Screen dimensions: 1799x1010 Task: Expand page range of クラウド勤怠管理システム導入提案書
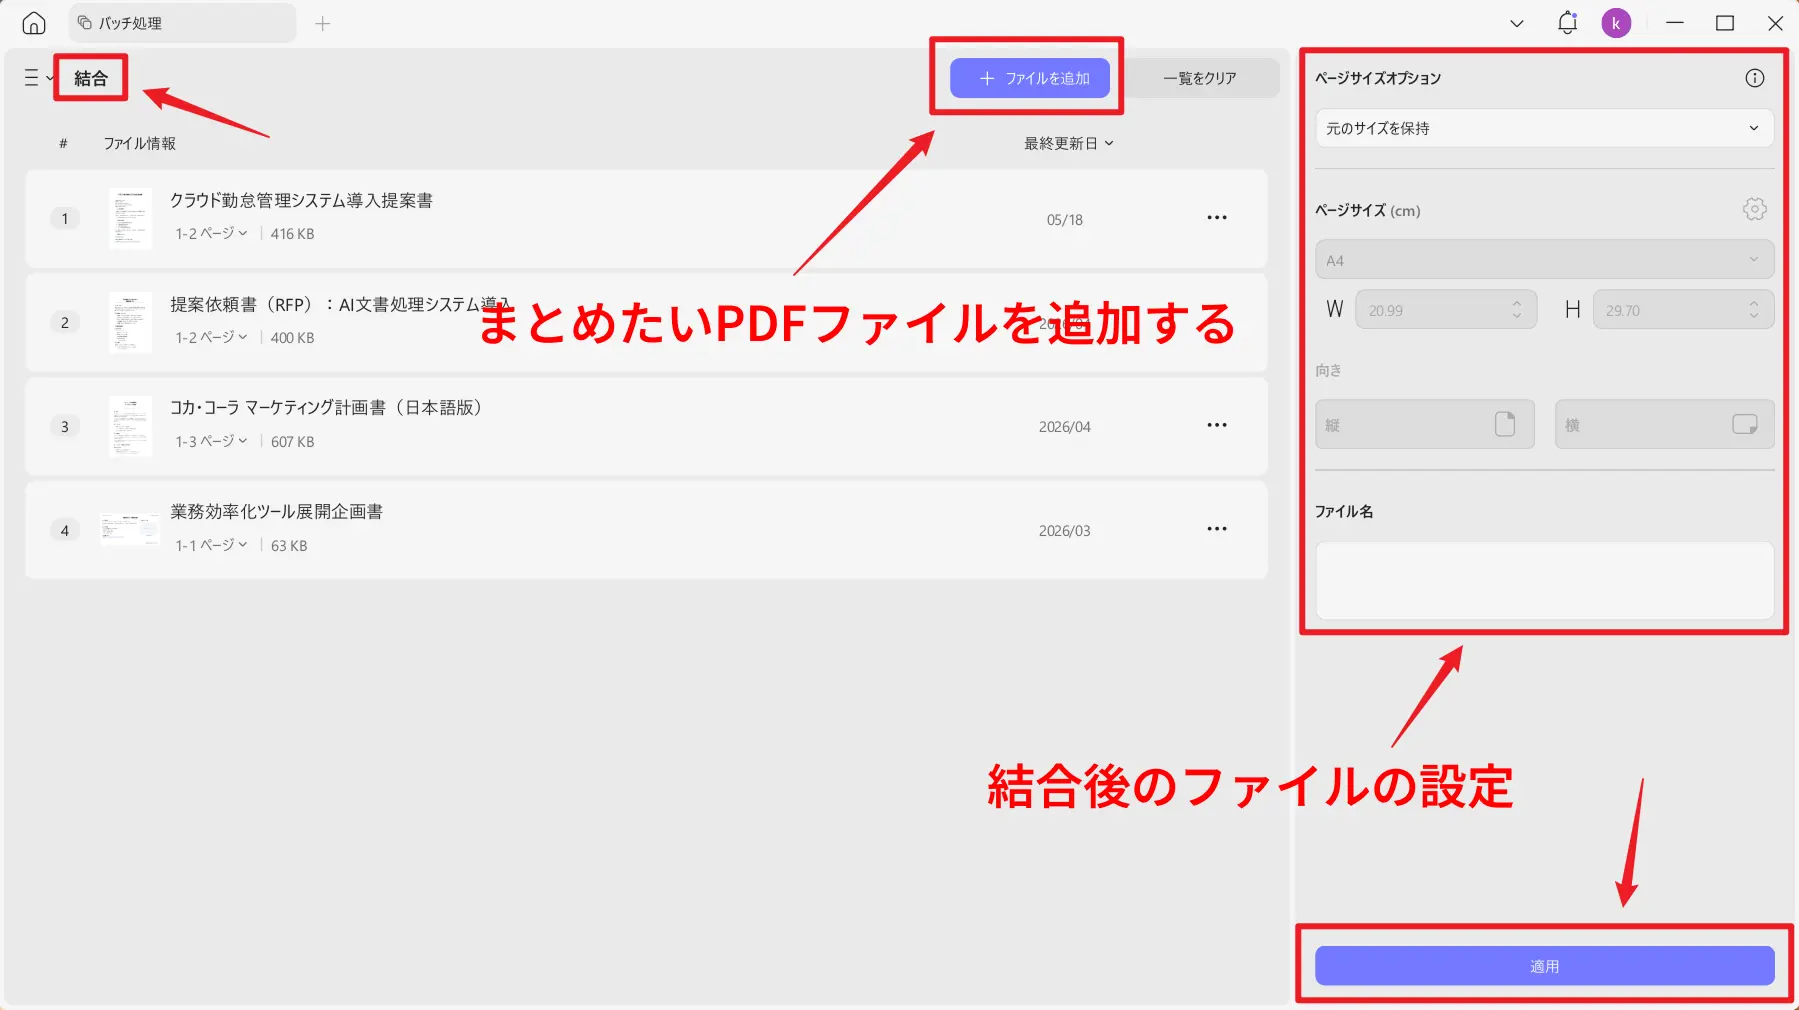(211, 233)
